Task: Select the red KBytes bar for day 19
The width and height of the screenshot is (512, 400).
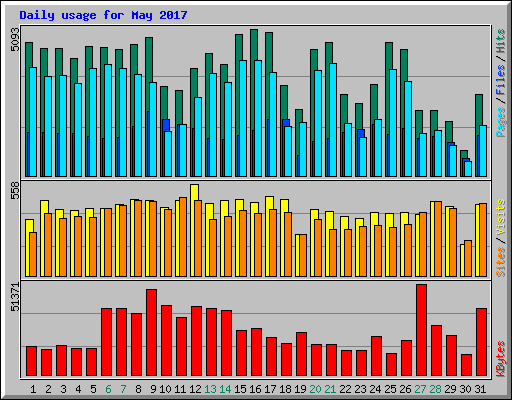Action: pos(301,354)
